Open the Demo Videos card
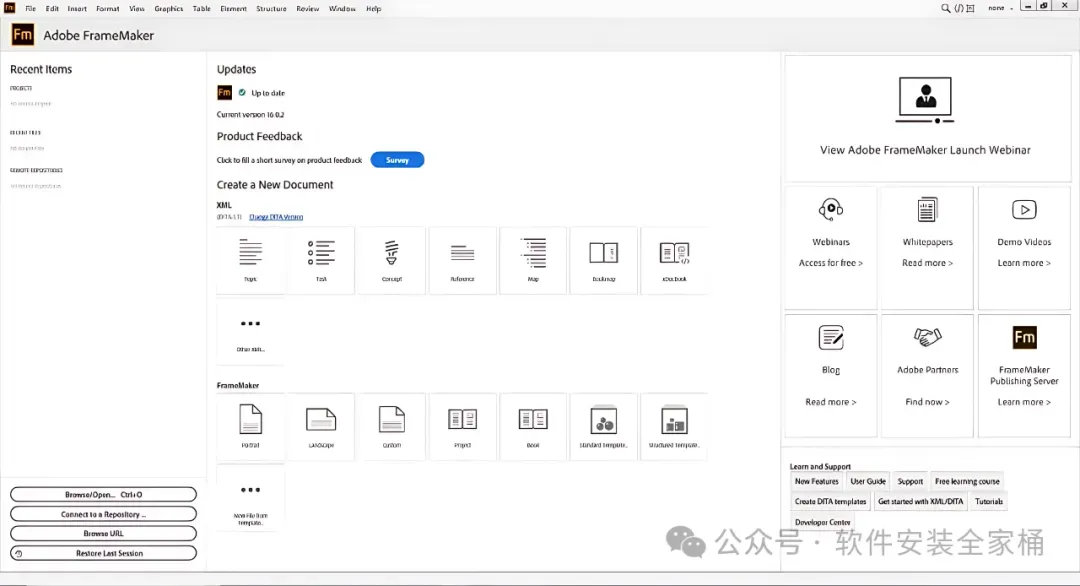Viewport: 1080px width, 586px height. pos(1024,248)
